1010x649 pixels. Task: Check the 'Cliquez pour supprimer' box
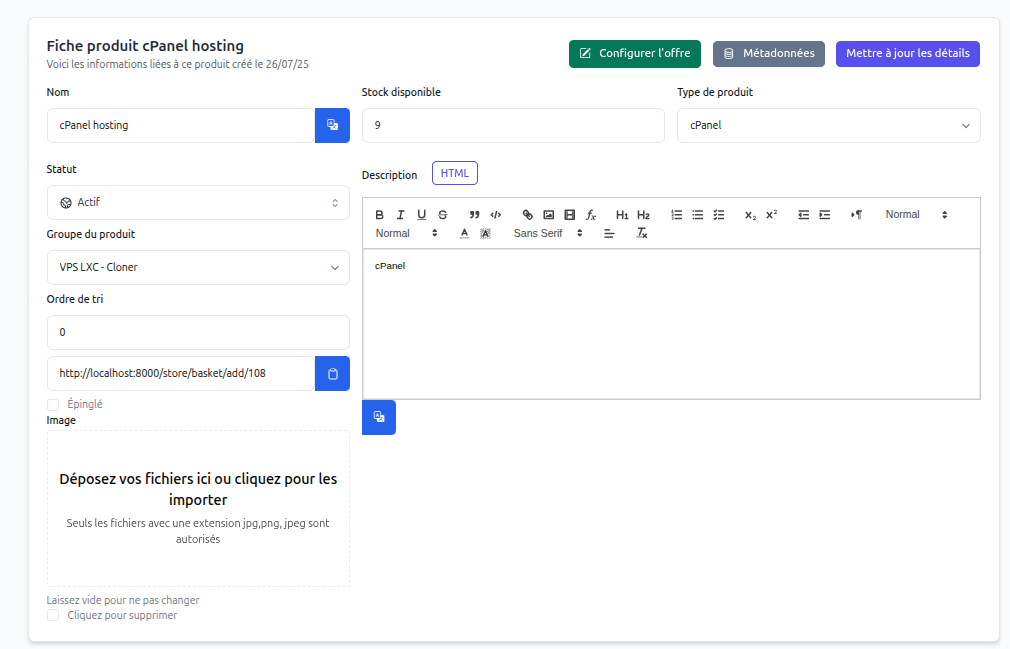[53, 615]
